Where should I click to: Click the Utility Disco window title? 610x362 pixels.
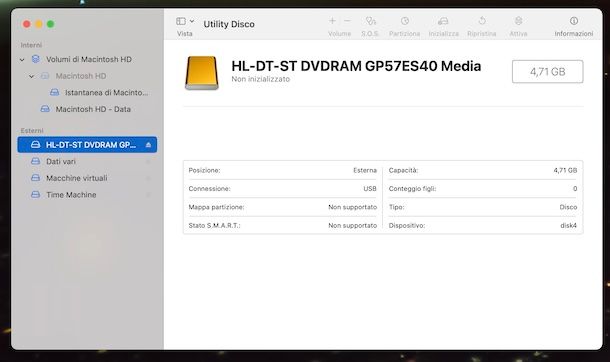point(229,24)
